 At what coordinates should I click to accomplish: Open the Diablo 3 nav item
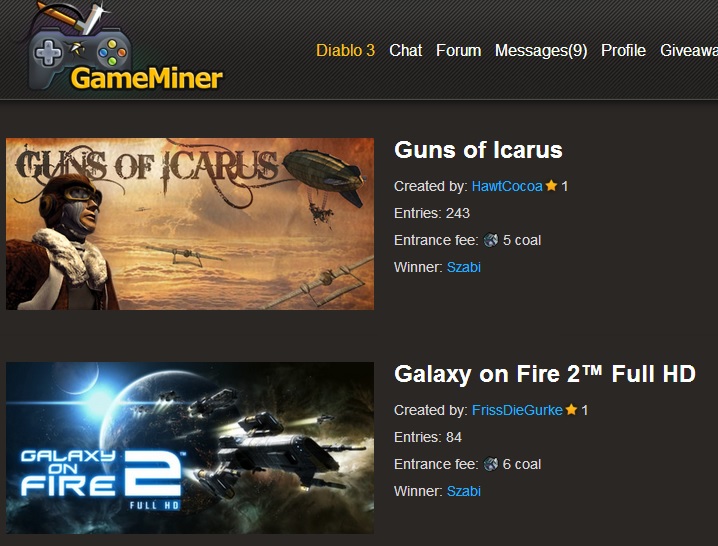coord(345,50)
